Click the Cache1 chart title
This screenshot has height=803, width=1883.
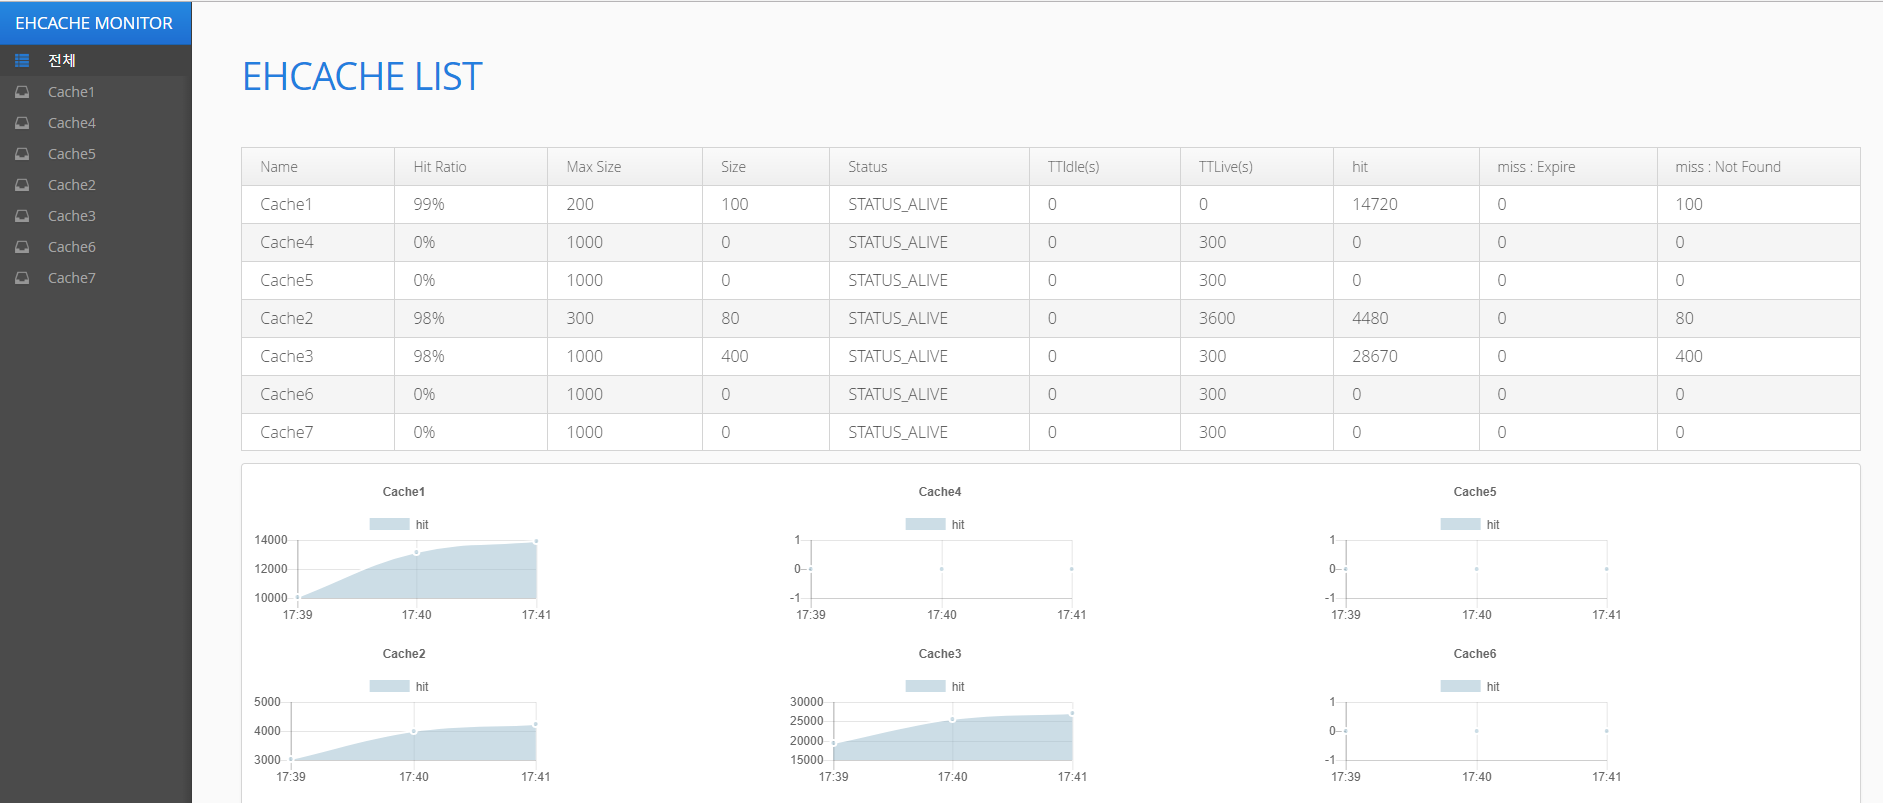coord(404,492)
